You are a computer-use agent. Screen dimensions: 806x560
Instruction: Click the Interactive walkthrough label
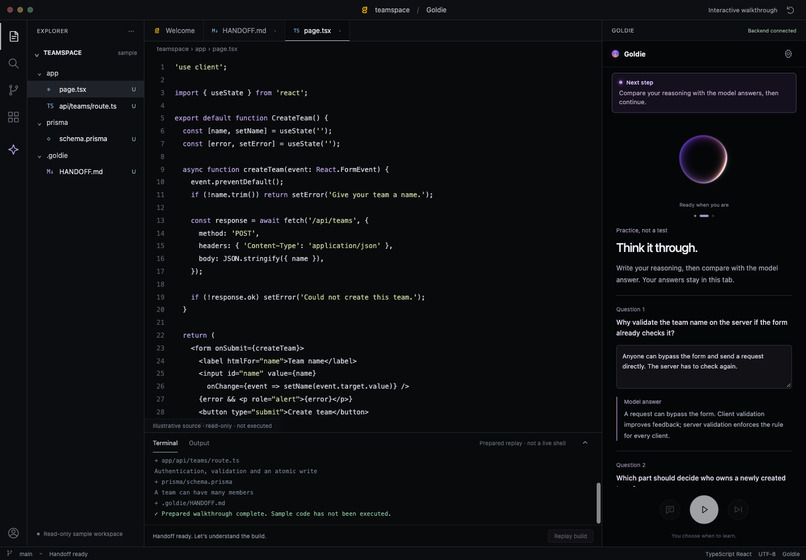click(742, 10)
